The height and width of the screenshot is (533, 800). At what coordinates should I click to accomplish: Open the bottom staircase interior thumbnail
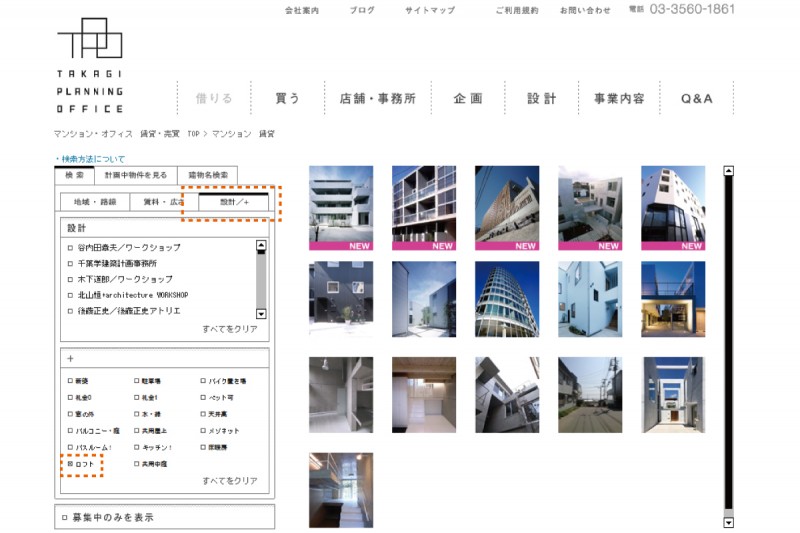[341, 490]
